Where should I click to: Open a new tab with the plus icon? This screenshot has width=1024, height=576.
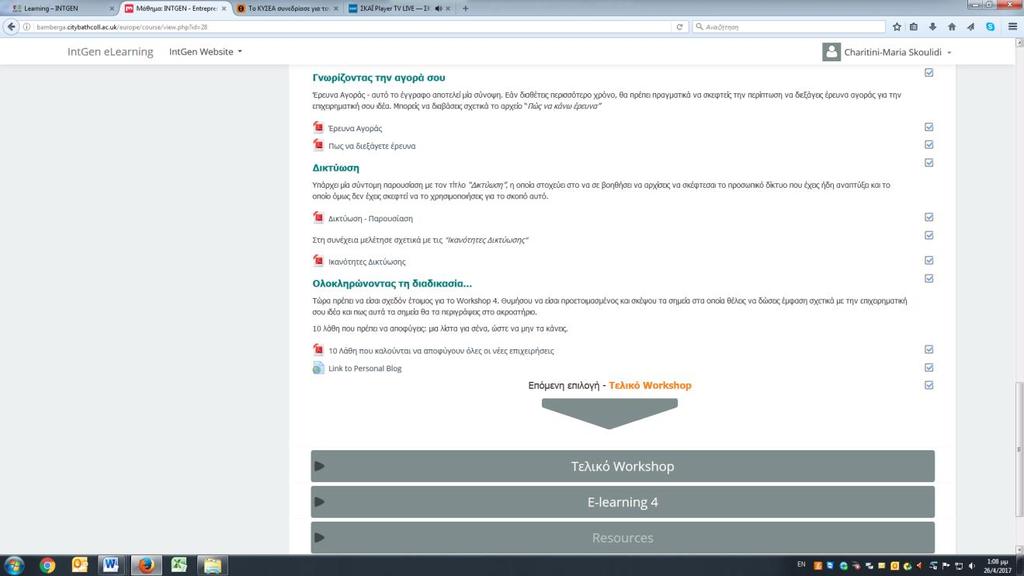[x=465, y=8]
